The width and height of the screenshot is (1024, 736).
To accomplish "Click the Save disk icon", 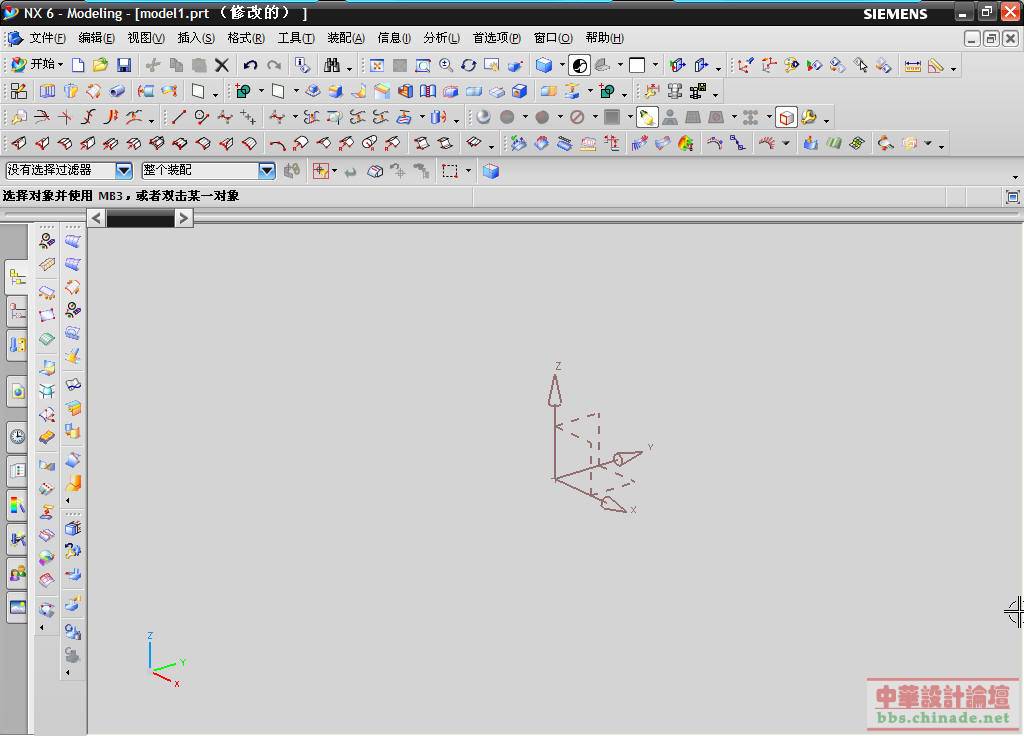I will 124,65.
